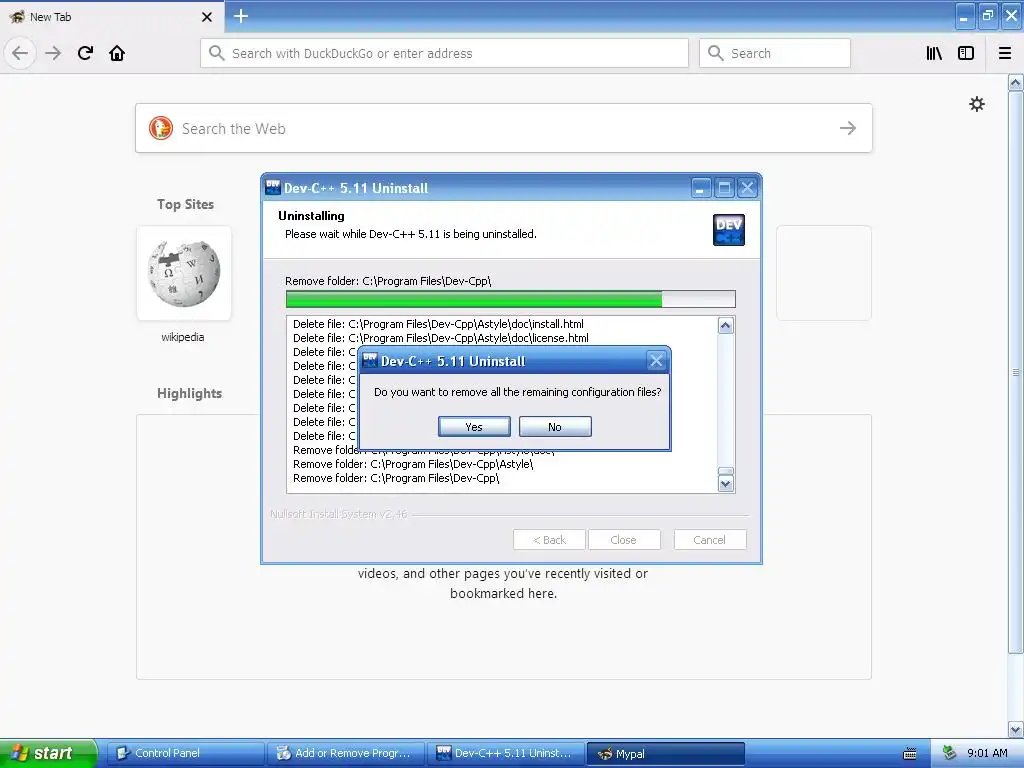Click the browser Back arrow

pyautogui.click(x=20, y=53)
